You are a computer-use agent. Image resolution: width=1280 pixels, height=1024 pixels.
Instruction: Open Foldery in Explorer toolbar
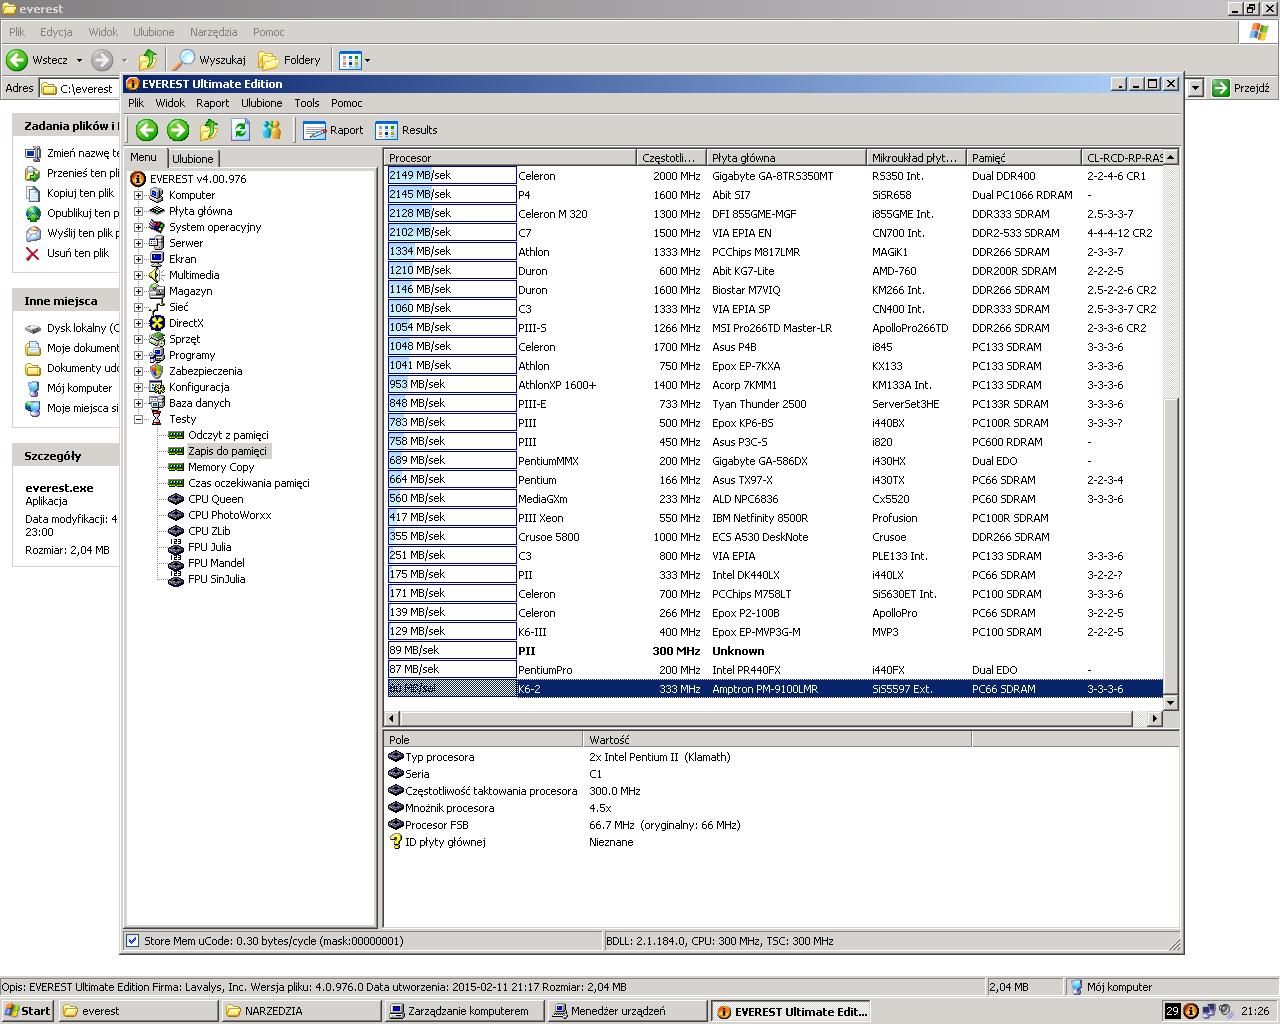click(290, 60)
